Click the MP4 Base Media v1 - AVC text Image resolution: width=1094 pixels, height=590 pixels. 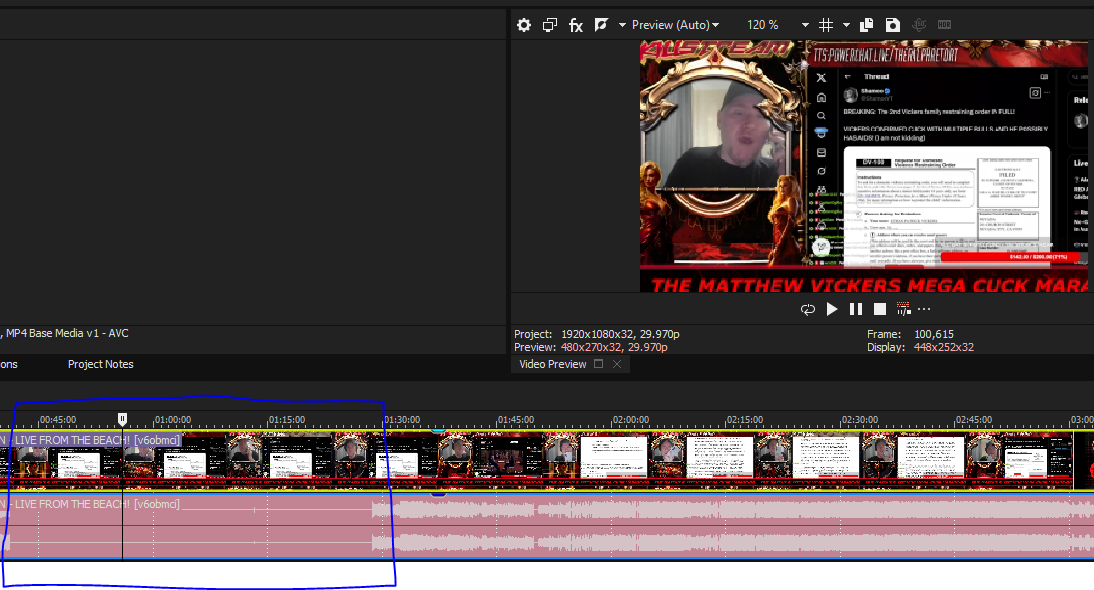point(67,333)
